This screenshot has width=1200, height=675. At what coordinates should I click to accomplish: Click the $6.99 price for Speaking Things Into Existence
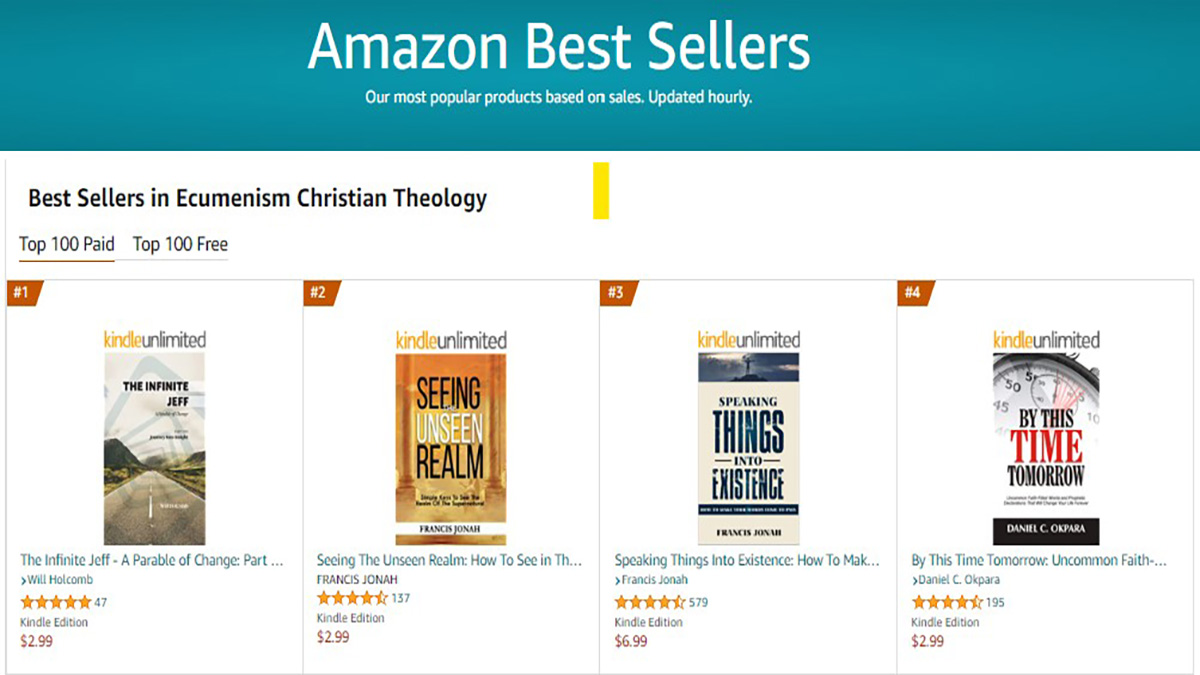pyautogui.click(x=629, y=641)
